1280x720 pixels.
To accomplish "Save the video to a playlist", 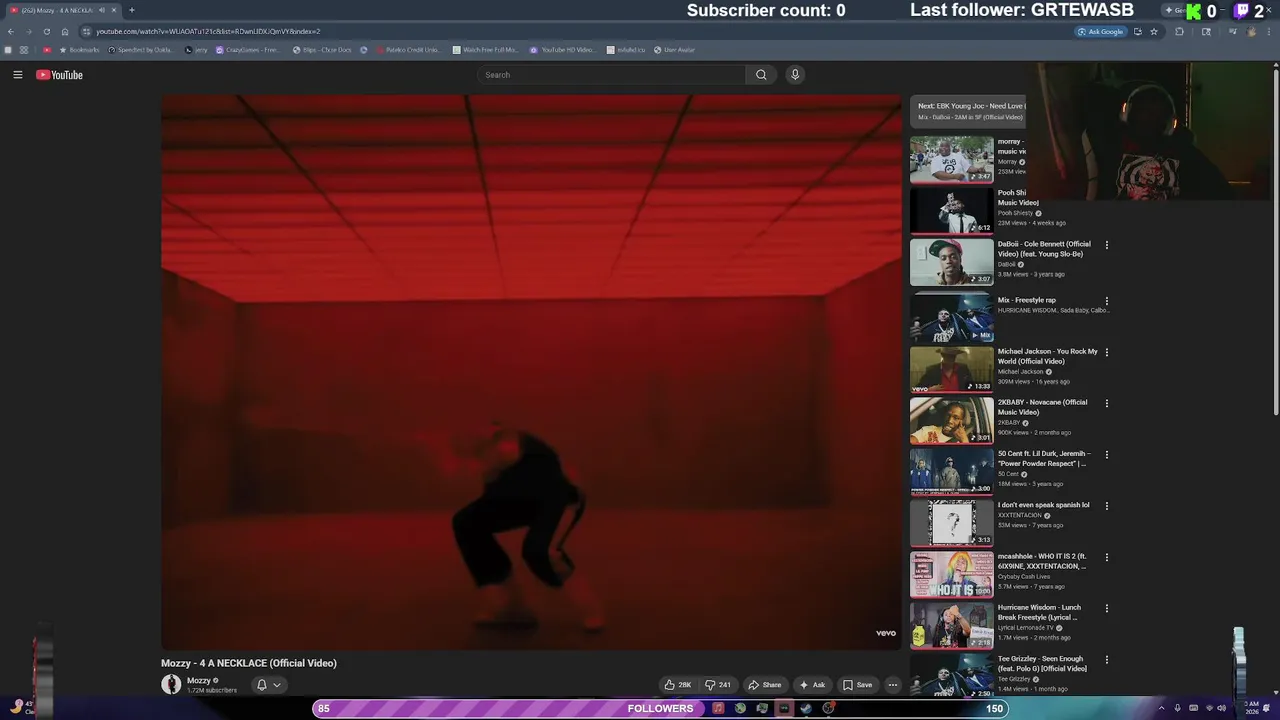I will tap(858, 685).
